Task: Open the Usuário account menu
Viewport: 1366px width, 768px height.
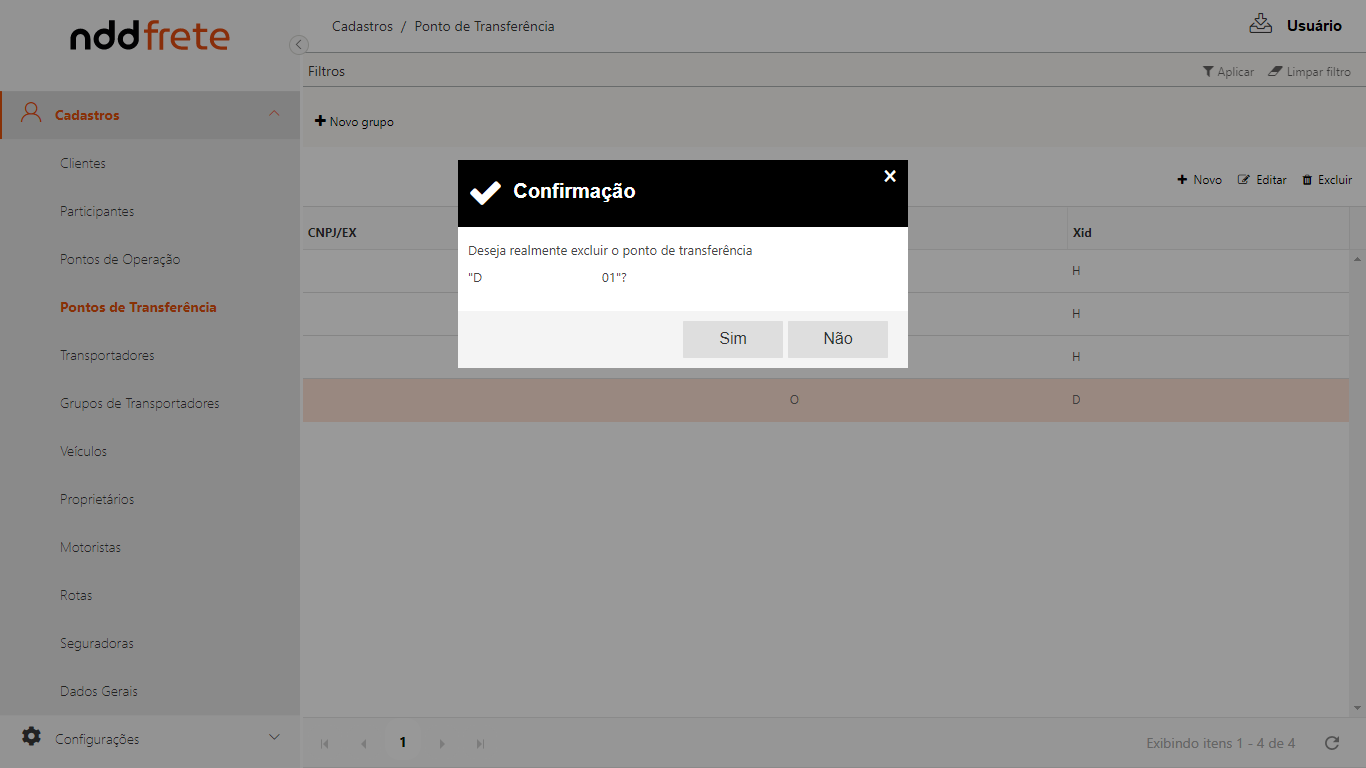Action: (1314, 26)
